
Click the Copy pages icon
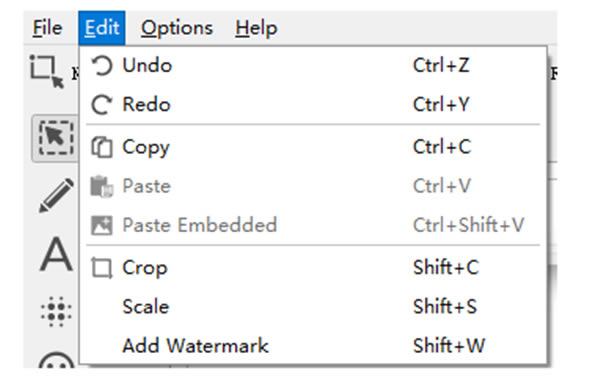coord(102,147)
